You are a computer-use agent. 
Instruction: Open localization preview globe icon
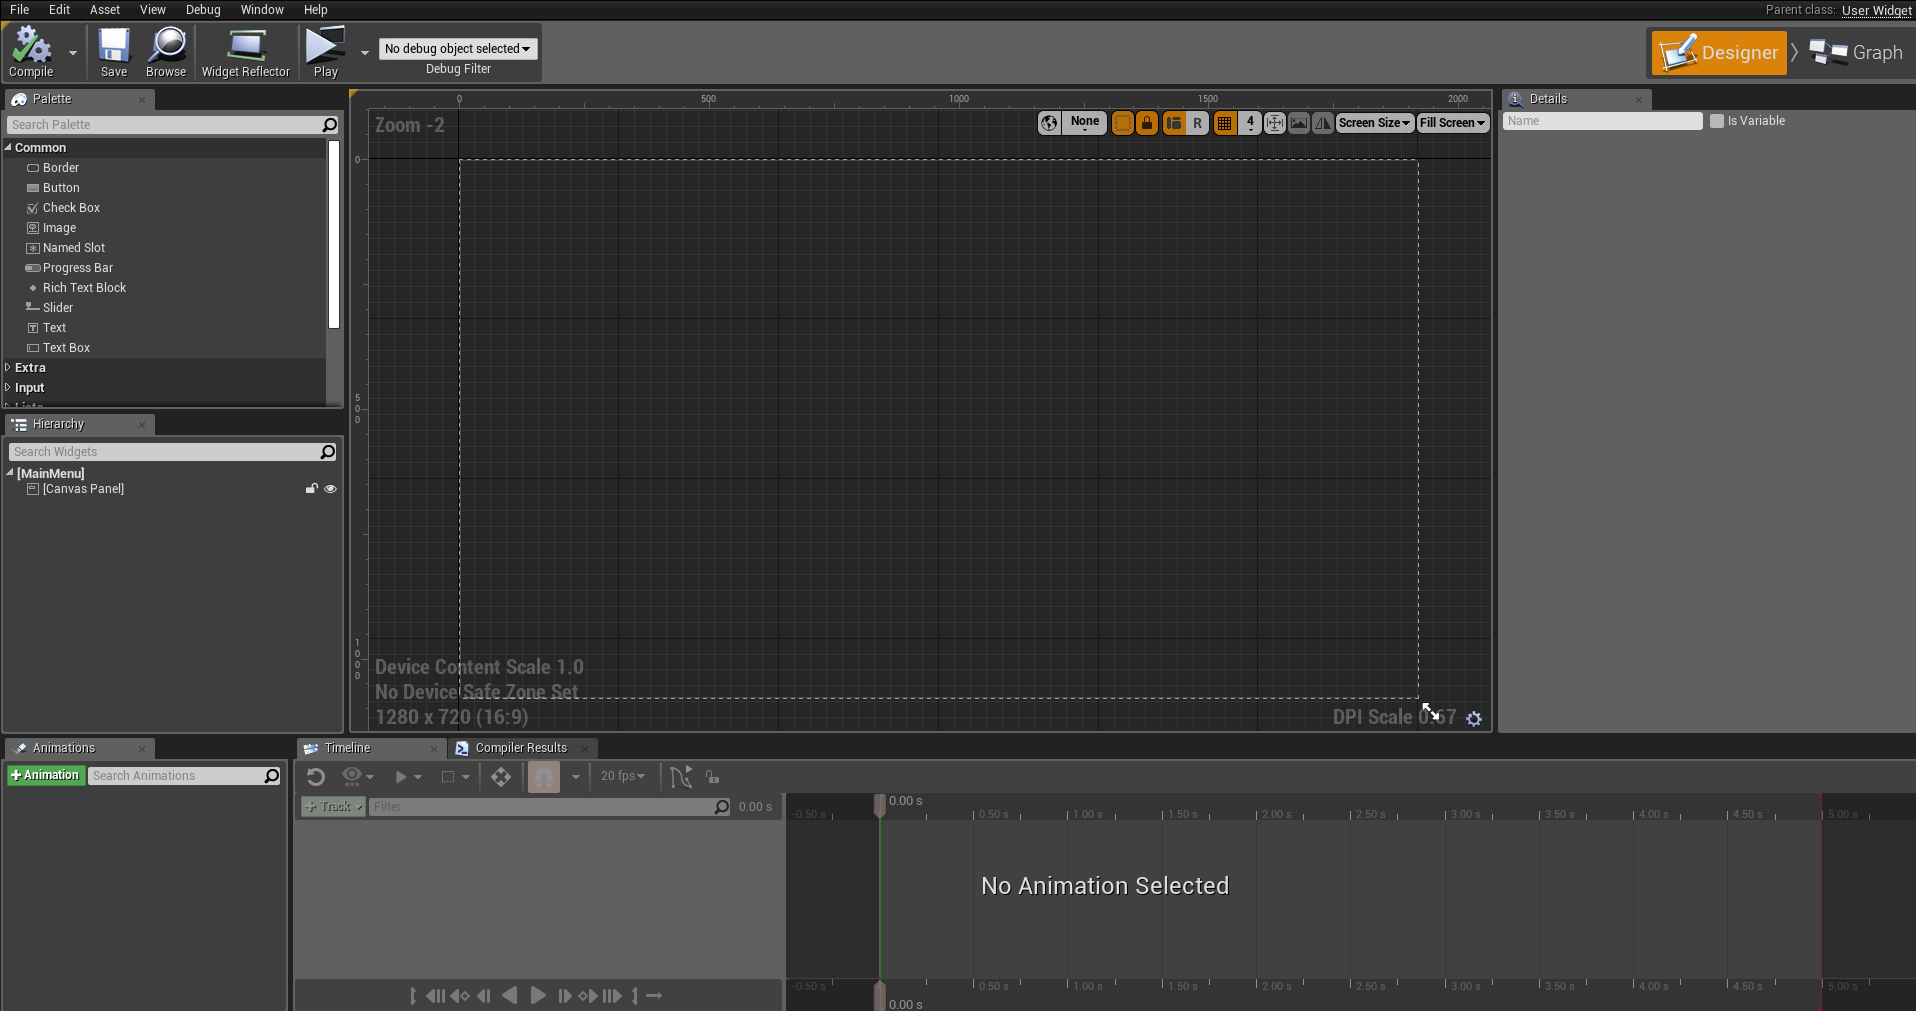click(x=1049, y=123)
